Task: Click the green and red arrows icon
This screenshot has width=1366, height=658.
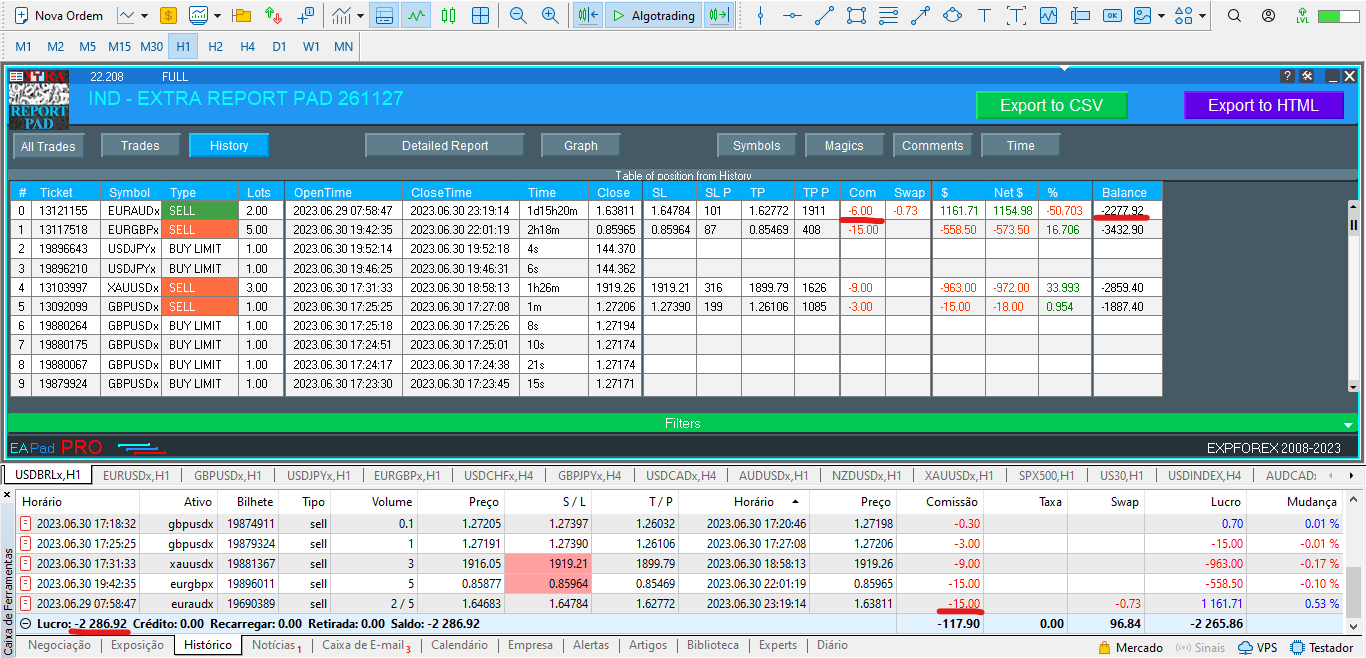Action: [273, 16]
